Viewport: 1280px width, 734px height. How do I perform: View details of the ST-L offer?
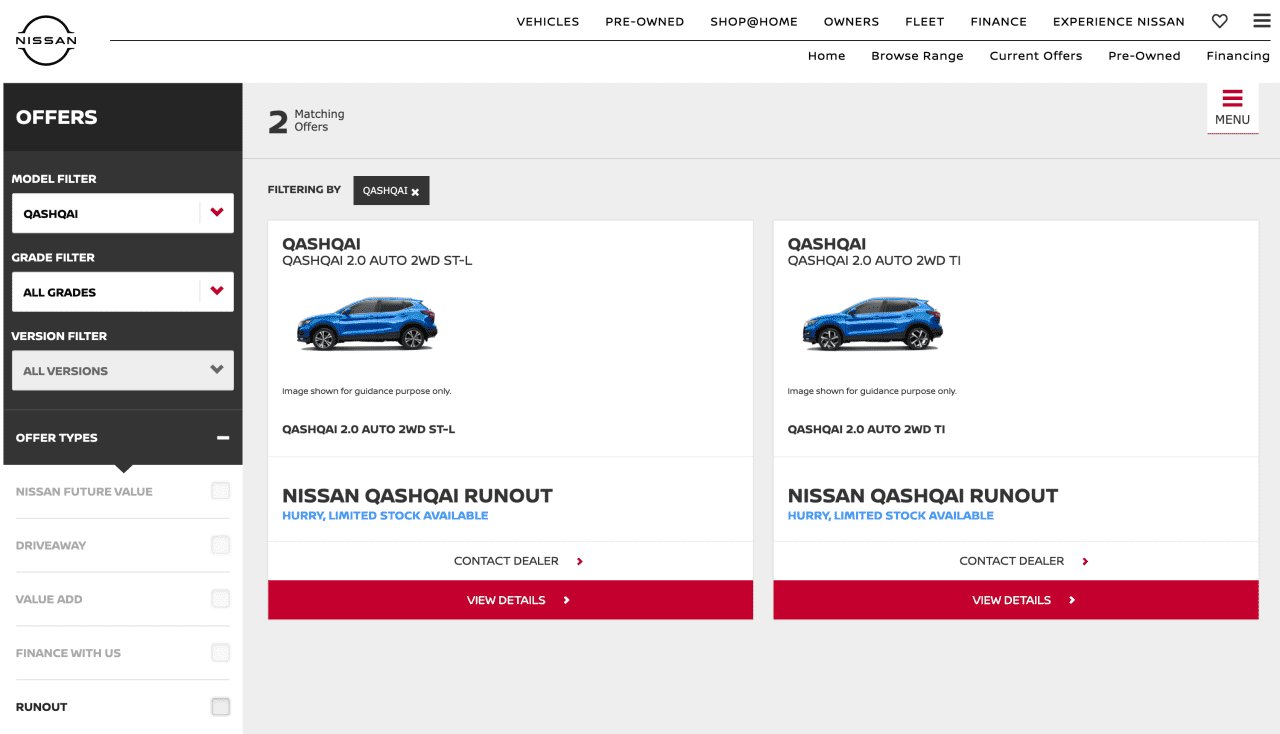510,600
